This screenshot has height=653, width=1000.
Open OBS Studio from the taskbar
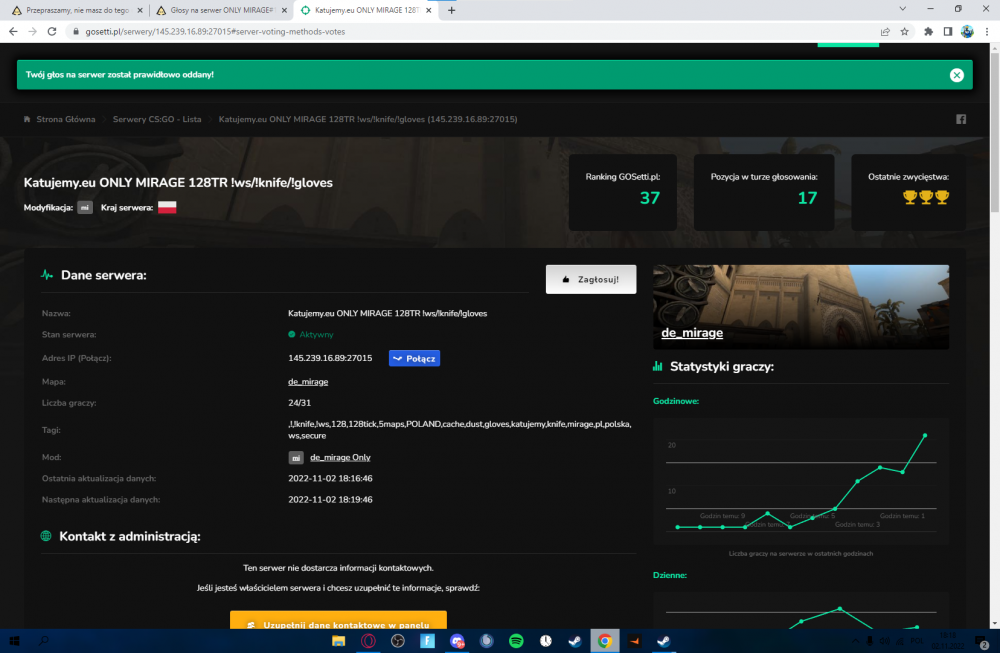pyautogui.click(x=397, y=641)
